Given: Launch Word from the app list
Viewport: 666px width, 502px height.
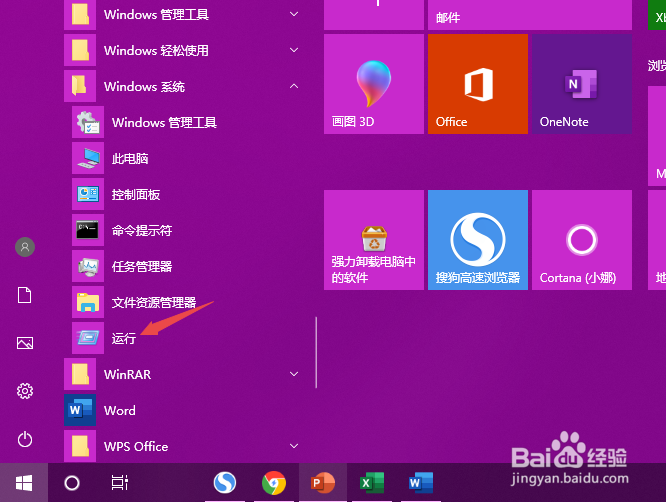Looking at the screenshot, I should 80,410.
